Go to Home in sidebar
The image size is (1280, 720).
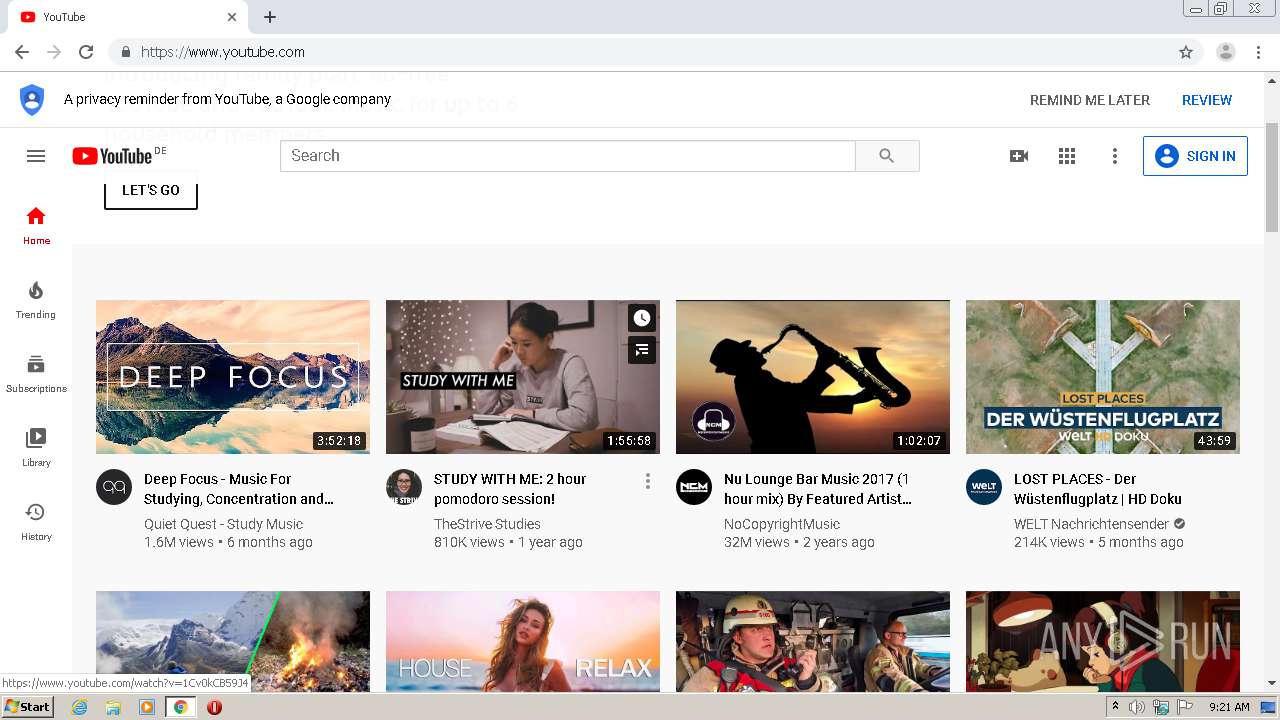click(x=36, y=226)
